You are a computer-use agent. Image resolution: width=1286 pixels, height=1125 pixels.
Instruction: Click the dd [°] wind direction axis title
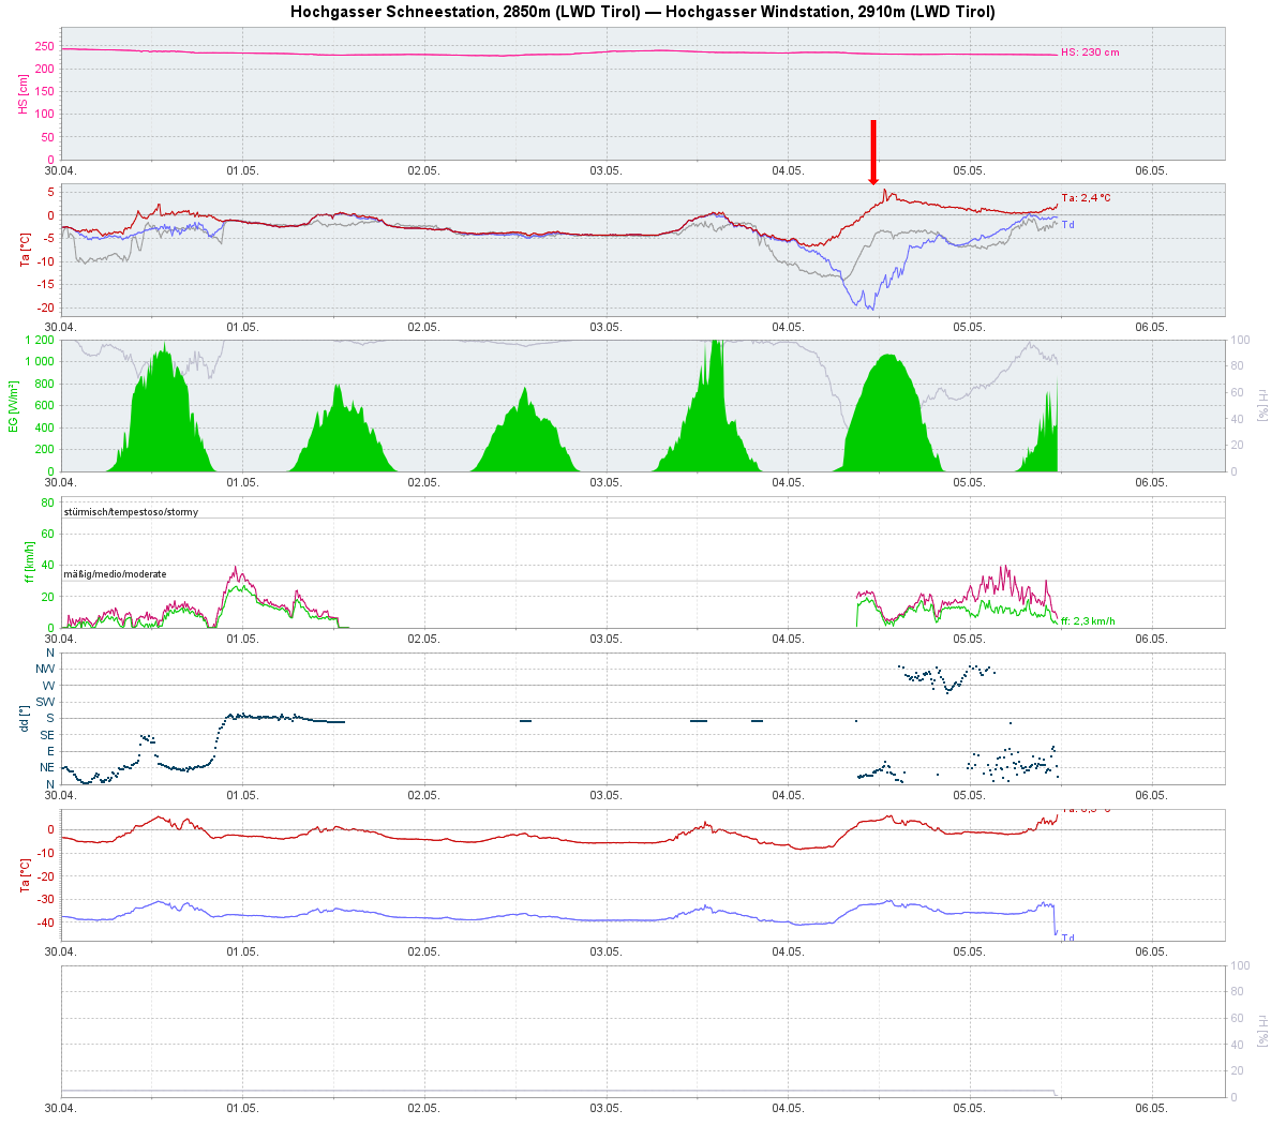click(x=23, y=718)
